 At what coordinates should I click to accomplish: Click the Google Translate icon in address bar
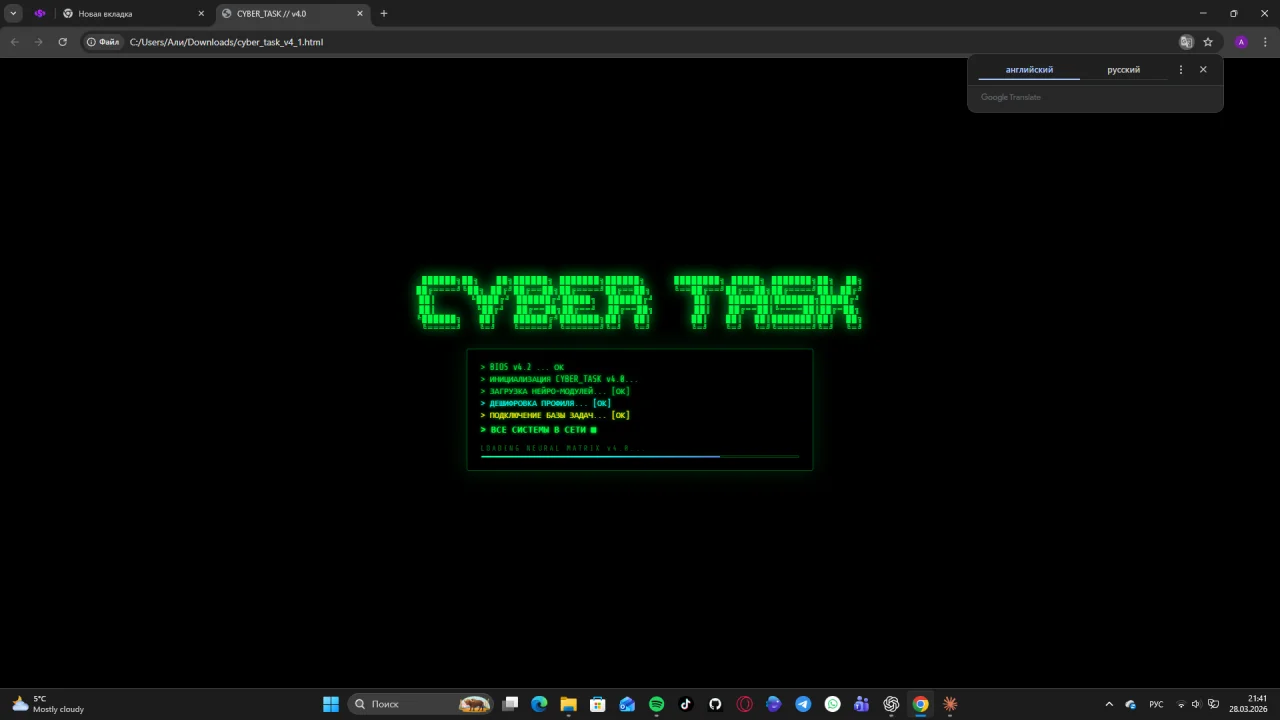click(x=1186, y=42)
